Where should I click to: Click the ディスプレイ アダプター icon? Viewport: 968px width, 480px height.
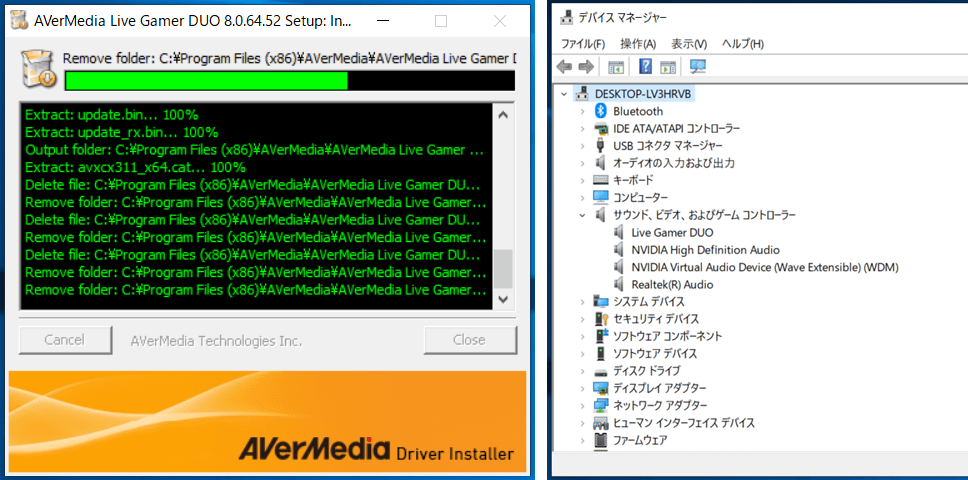[x=601, y=388]
